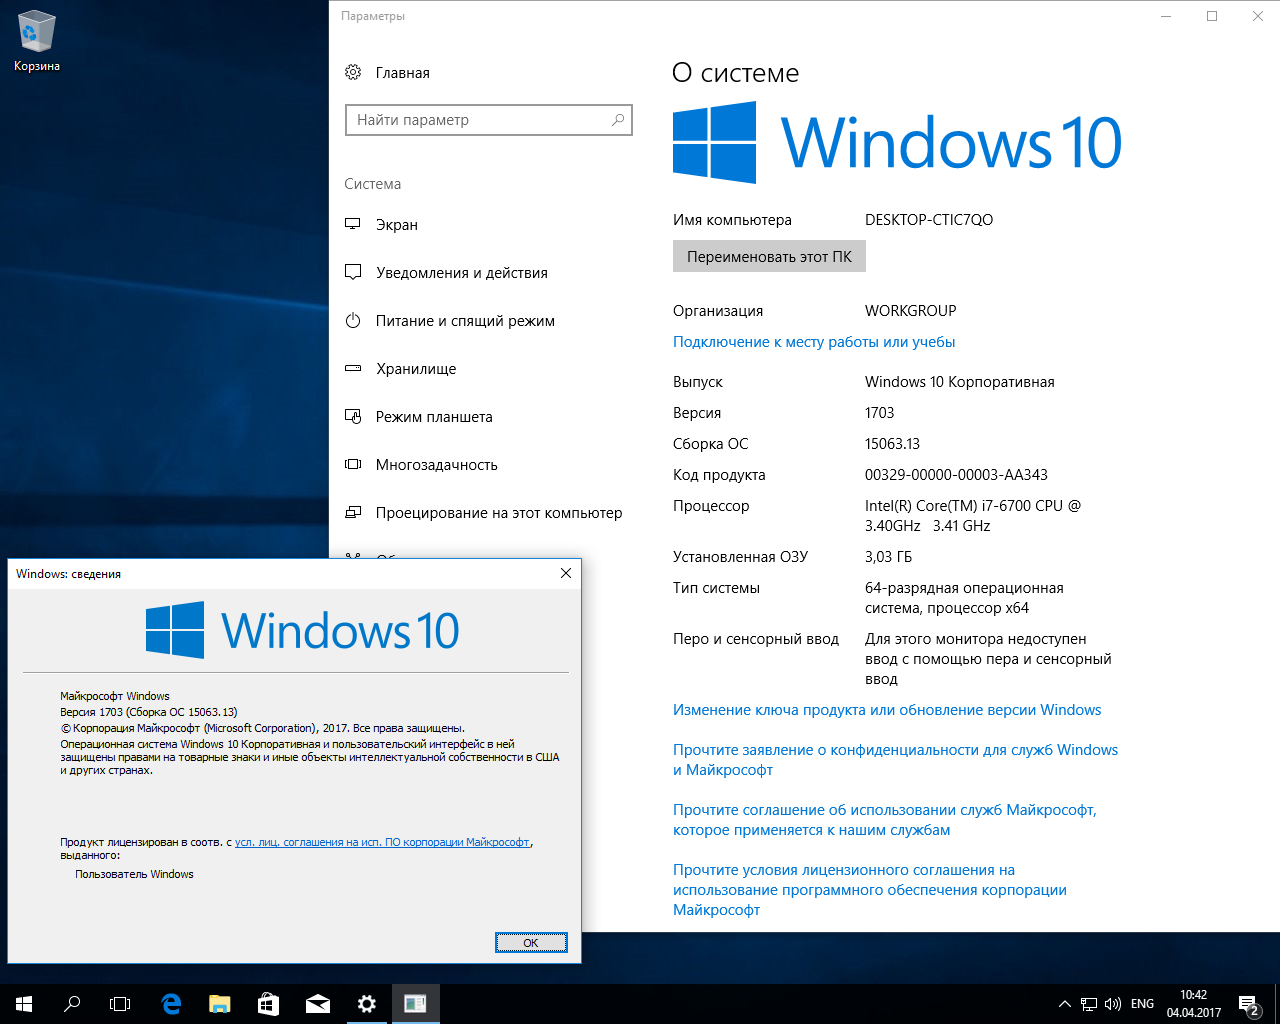Image resolution: width=1280 pixels, height=1024 pixels.
Task: Click the network tray icon
Action: point(1089,1004)
